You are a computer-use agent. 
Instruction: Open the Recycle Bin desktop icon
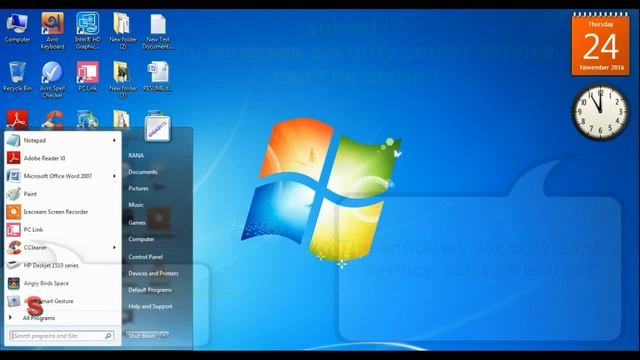click(17, 76)
